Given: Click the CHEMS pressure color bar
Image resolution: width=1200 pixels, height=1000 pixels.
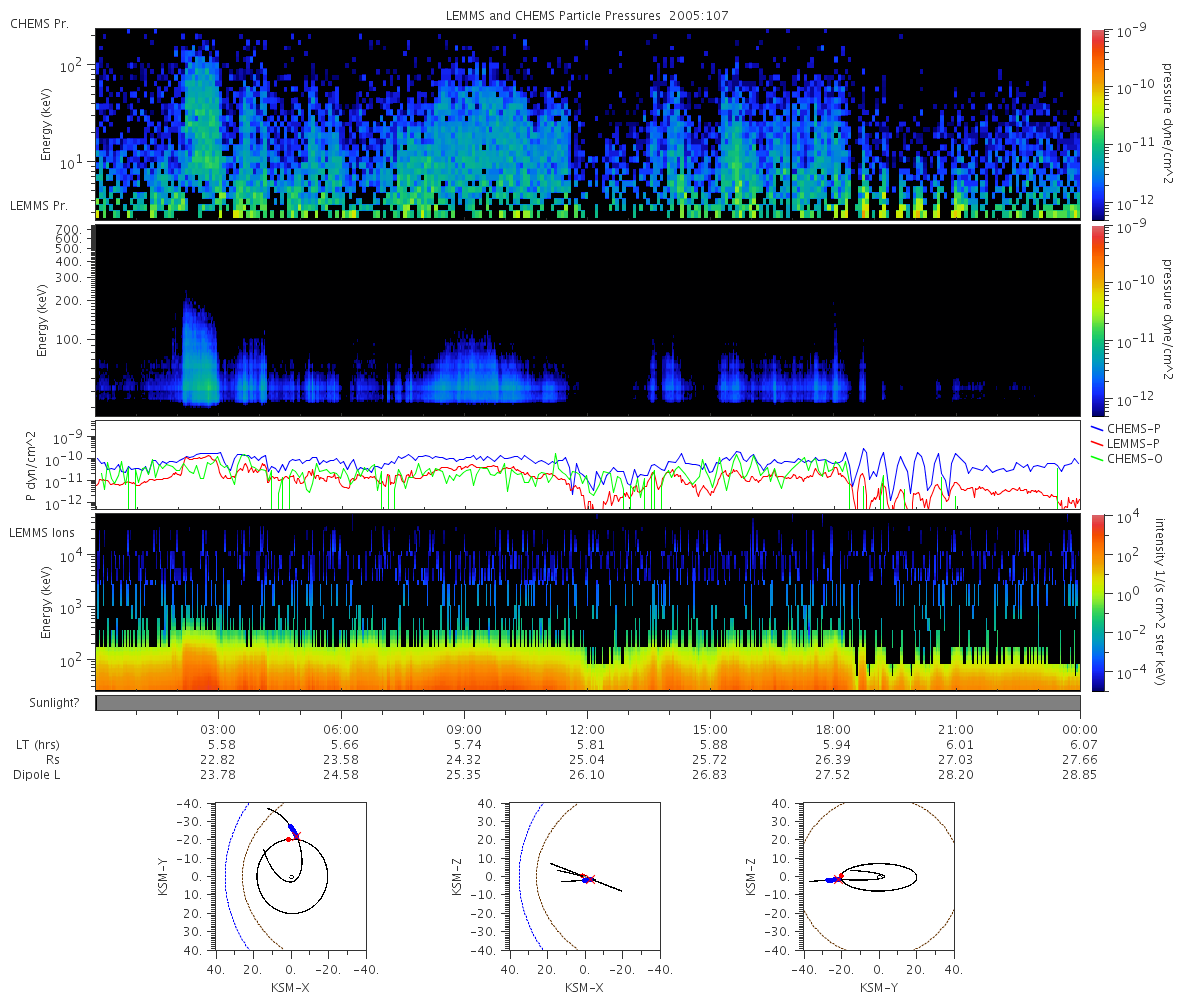Looking at the screenshot, I should coord(1097,124).
